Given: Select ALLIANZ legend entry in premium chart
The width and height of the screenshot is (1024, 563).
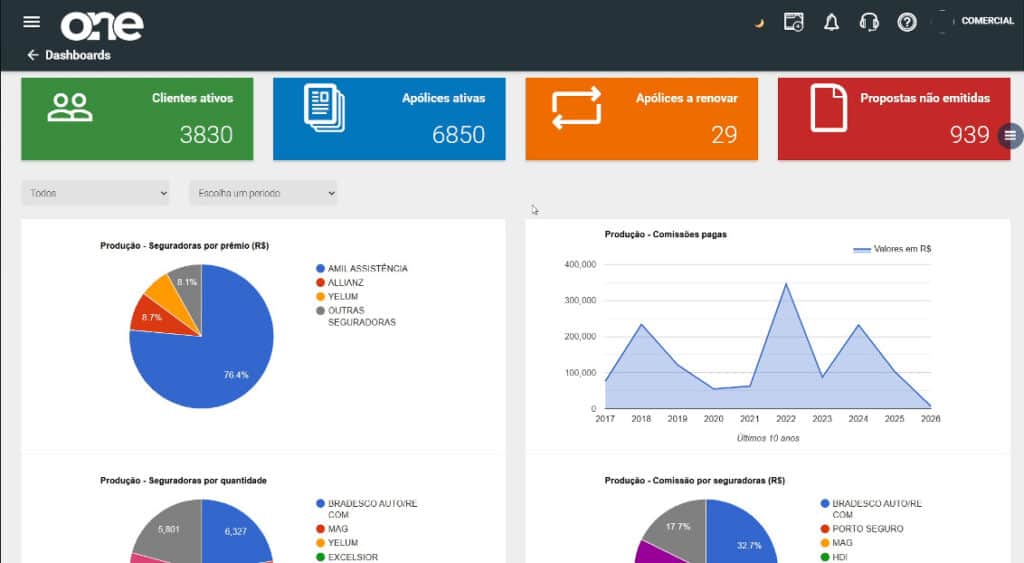Looking at the screenshot, I should 340,283.
